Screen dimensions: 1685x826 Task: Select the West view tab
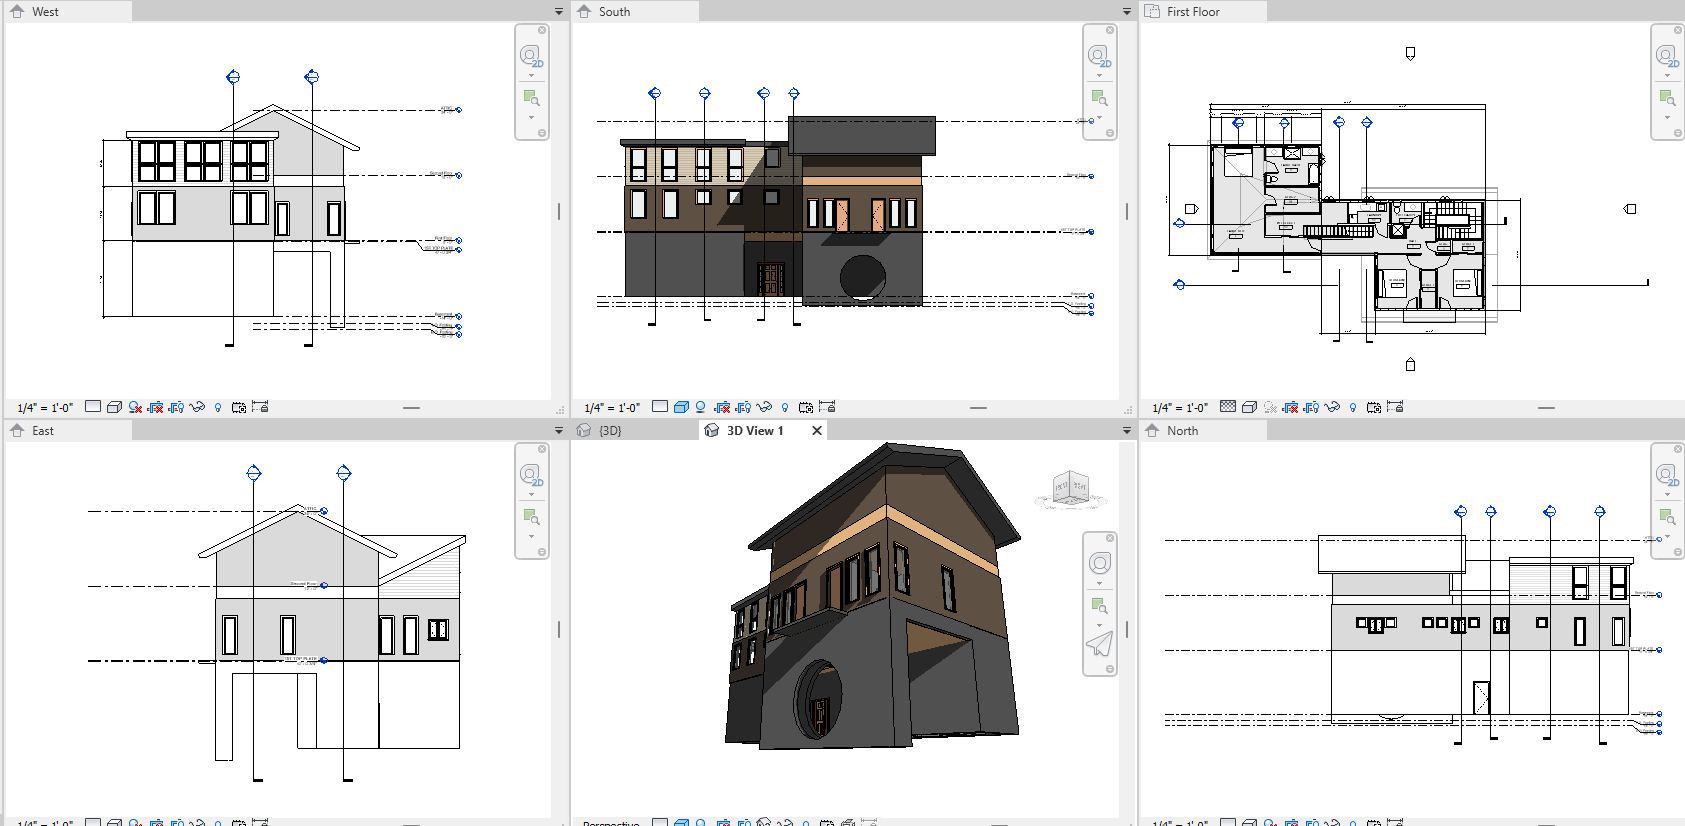(x=68, y=12)
